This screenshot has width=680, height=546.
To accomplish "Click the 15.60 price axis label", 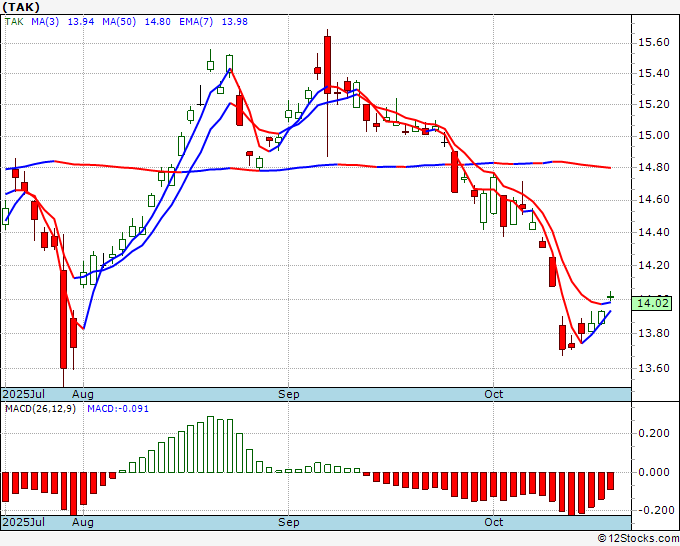I will pos(654,43).
